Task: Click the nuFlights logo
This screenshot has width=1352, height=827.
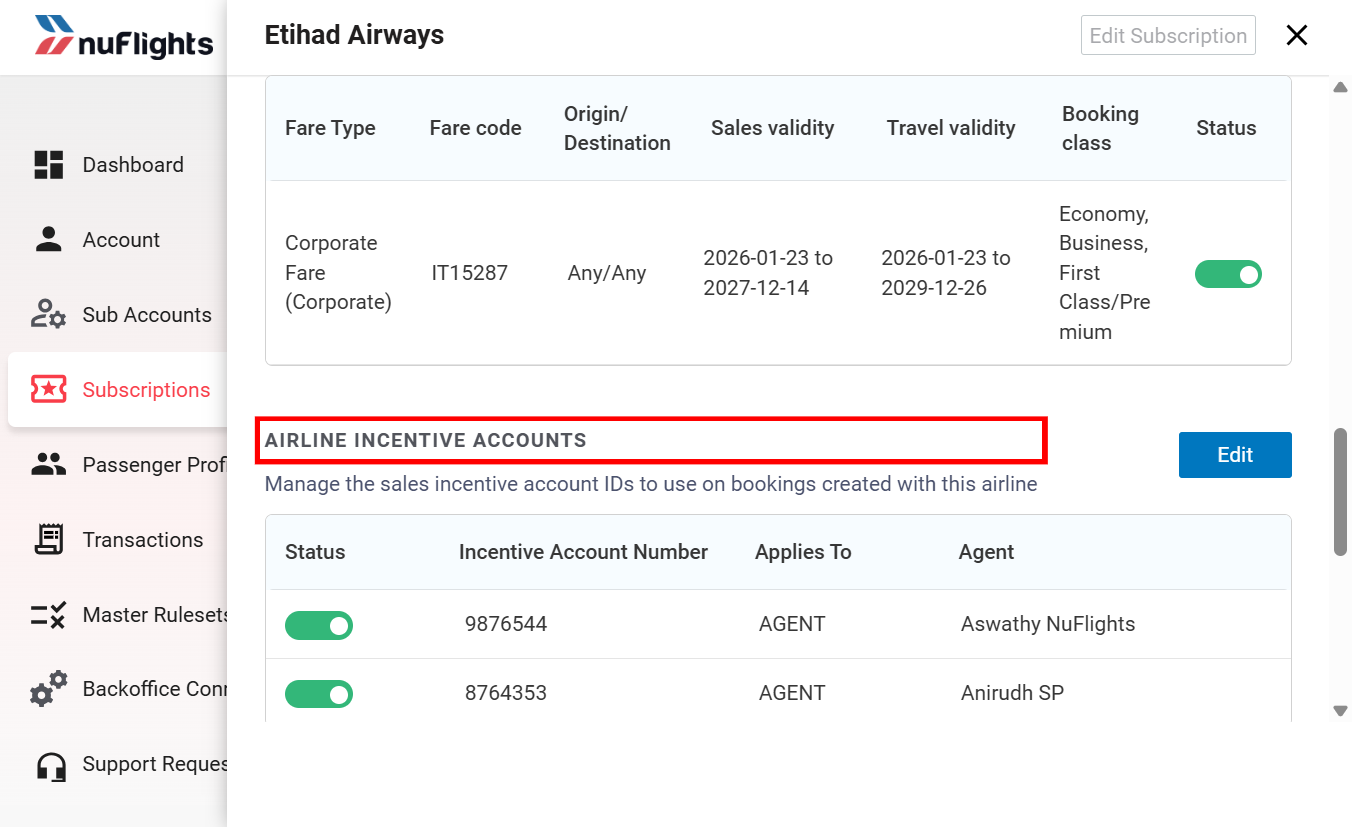Action: 123,37
